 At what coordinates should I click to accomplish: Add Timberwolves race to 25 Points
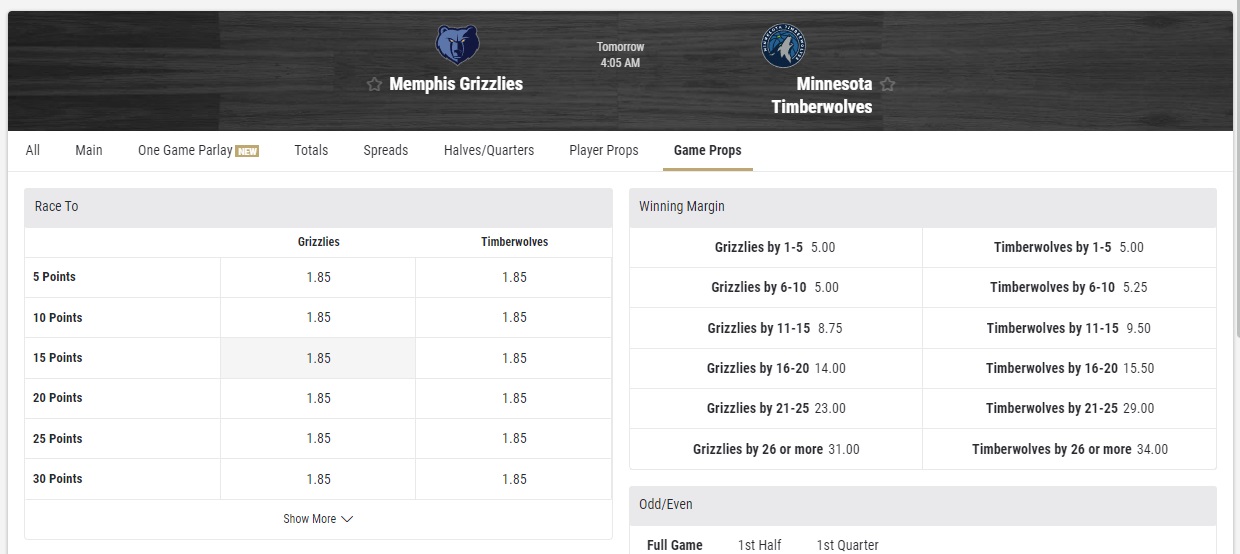point(514,438)
